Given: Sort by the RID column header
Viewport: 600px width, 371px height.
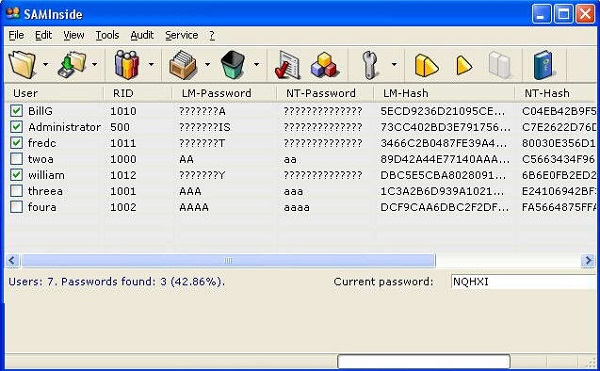Looking at the screenshot, I should 137,93.
